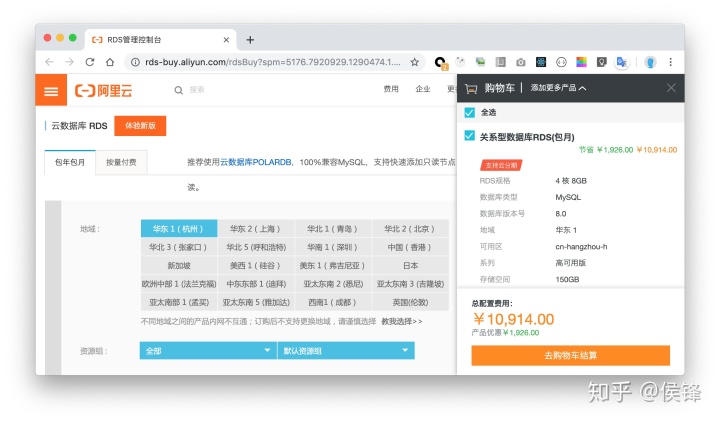
Task: Select region 华南 1 (深圳)
Action: [333, 247]
